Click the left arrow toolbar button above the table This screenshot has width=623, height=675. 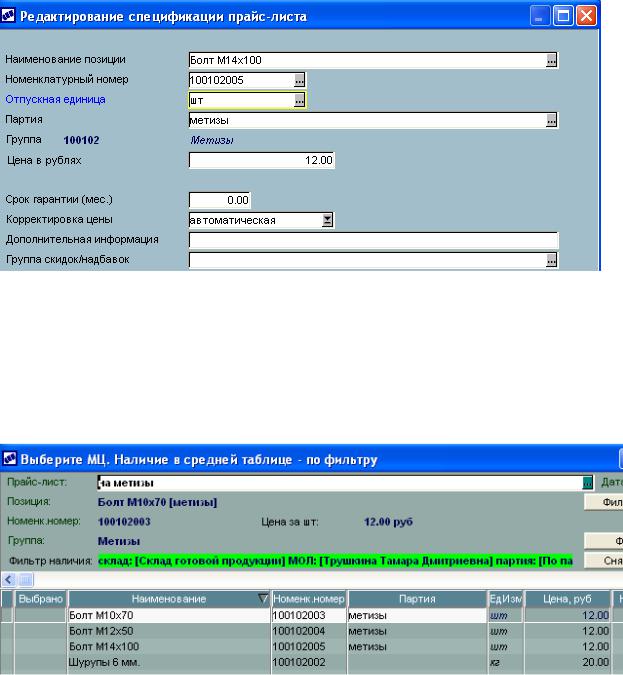click(9, 580)
